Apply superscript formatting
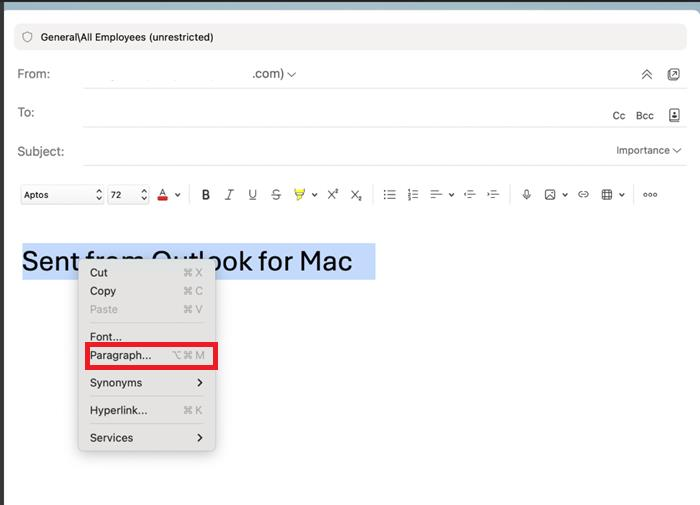 [x=333, y=195]
